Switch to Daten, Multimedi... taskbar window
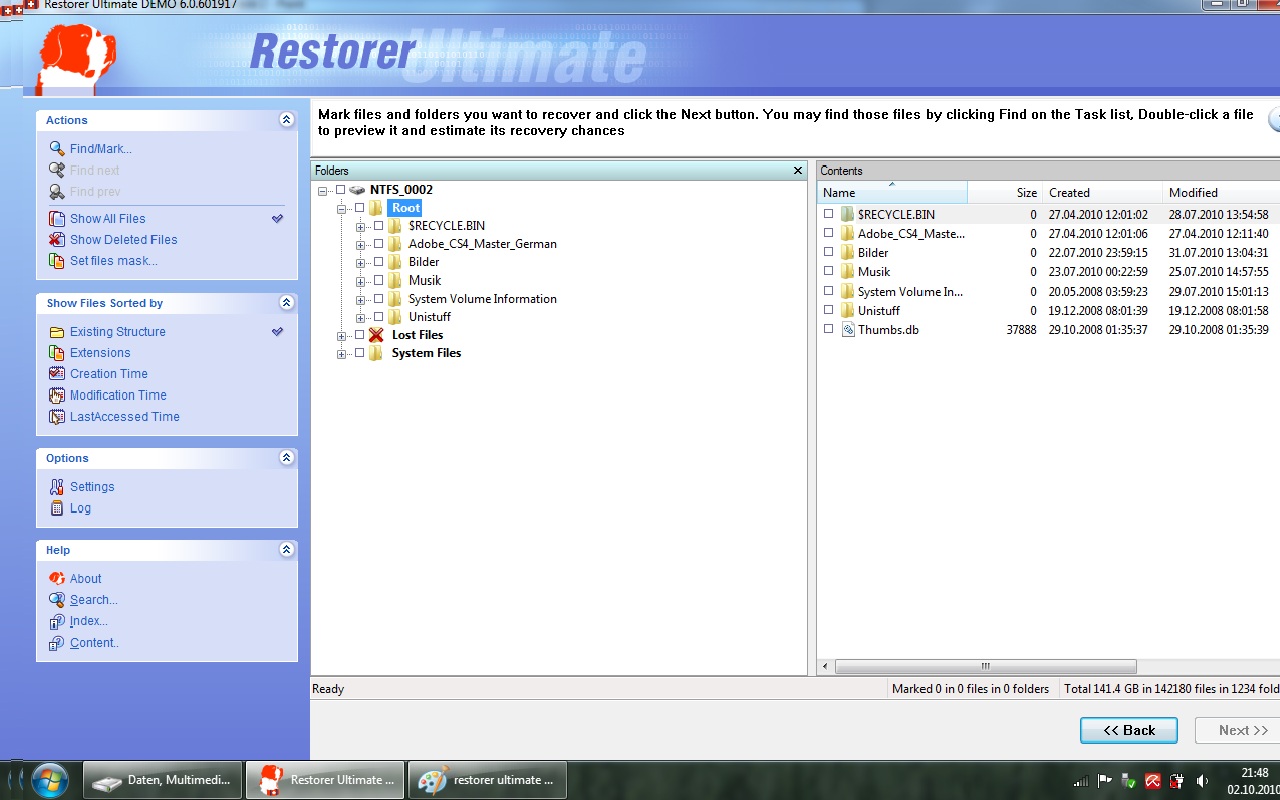Image resolution: width=1280 pixels, height=800 pixels. coord(163,780)
